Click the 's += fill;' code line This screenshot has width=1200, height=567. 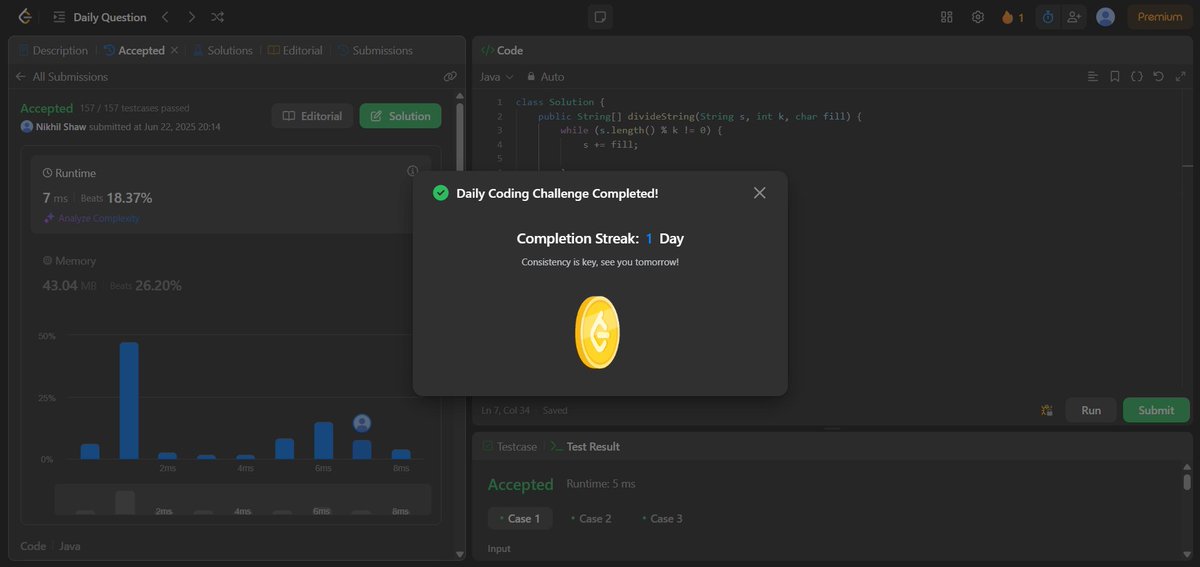point(611,144)
